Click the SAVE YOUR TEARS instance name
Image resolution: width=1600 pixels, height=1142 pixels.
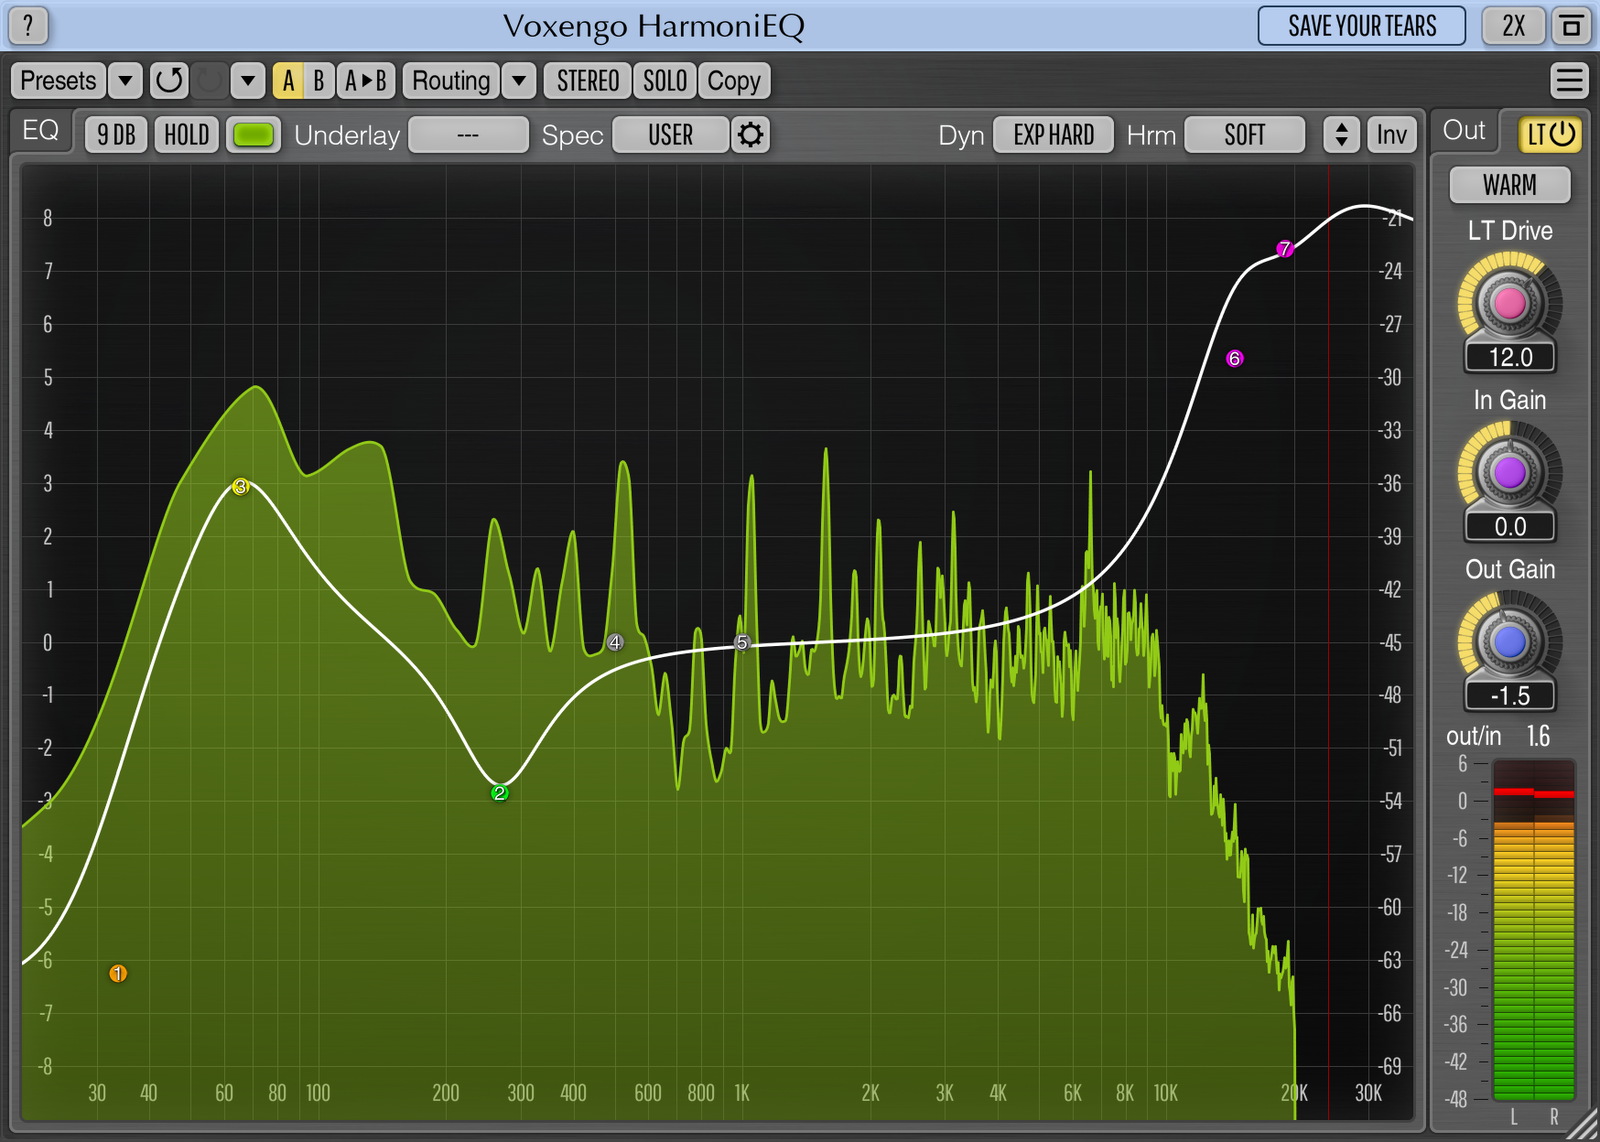pos(1361,26)
